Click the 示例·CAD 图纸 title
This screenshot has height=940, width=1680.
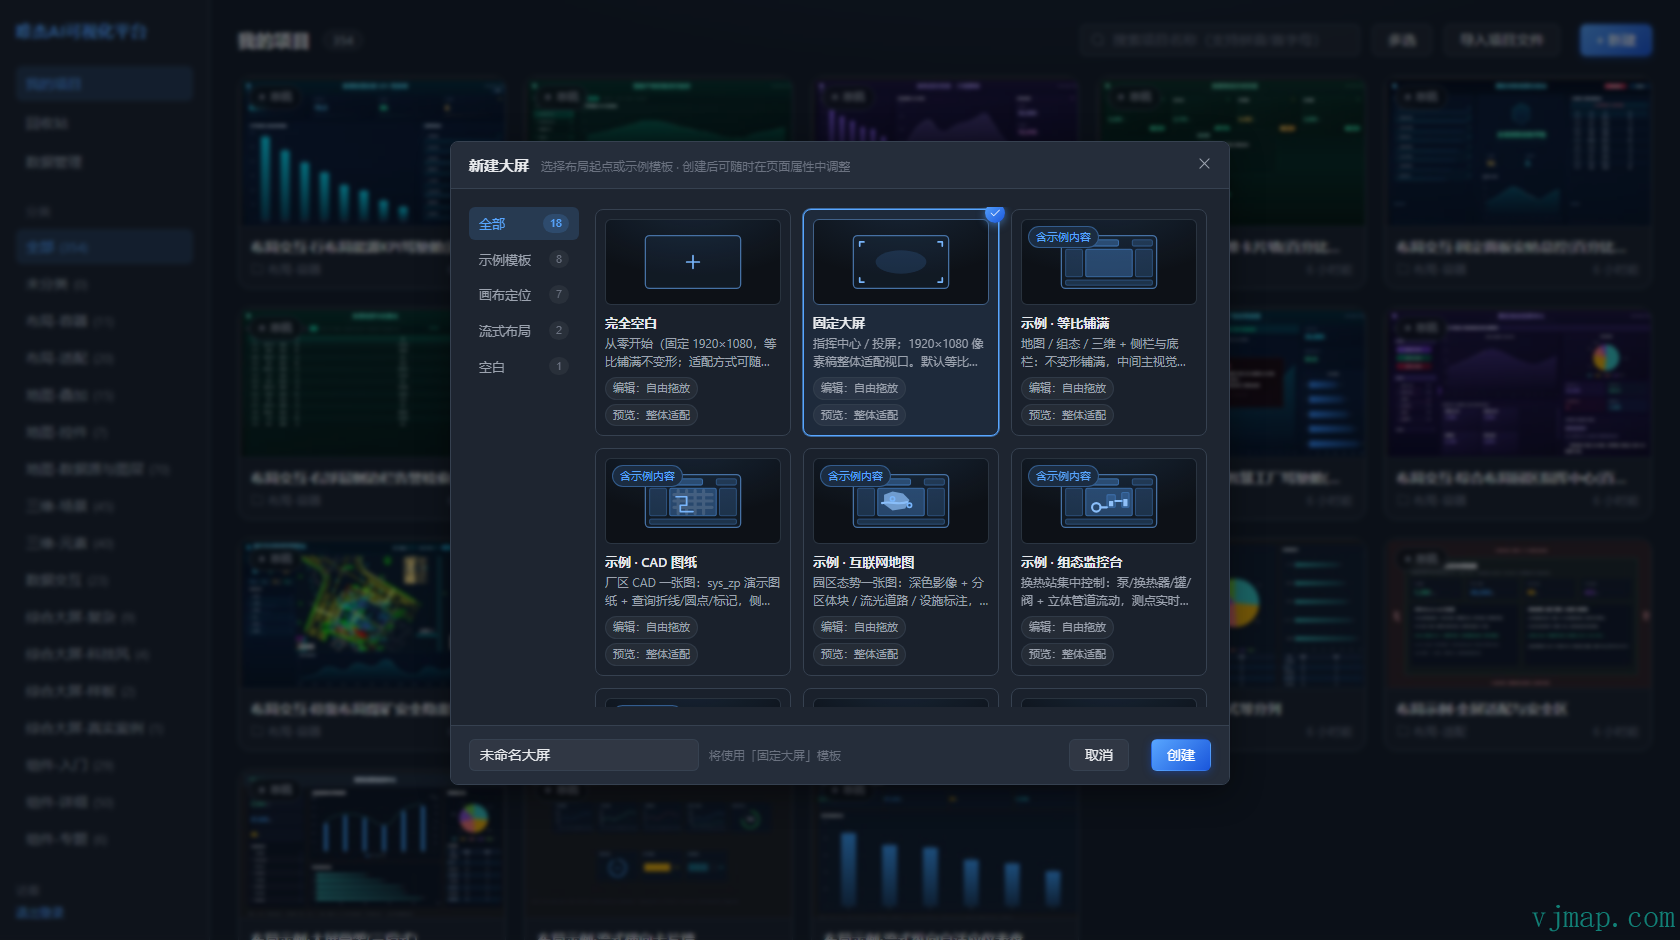(x=651, y=562)
